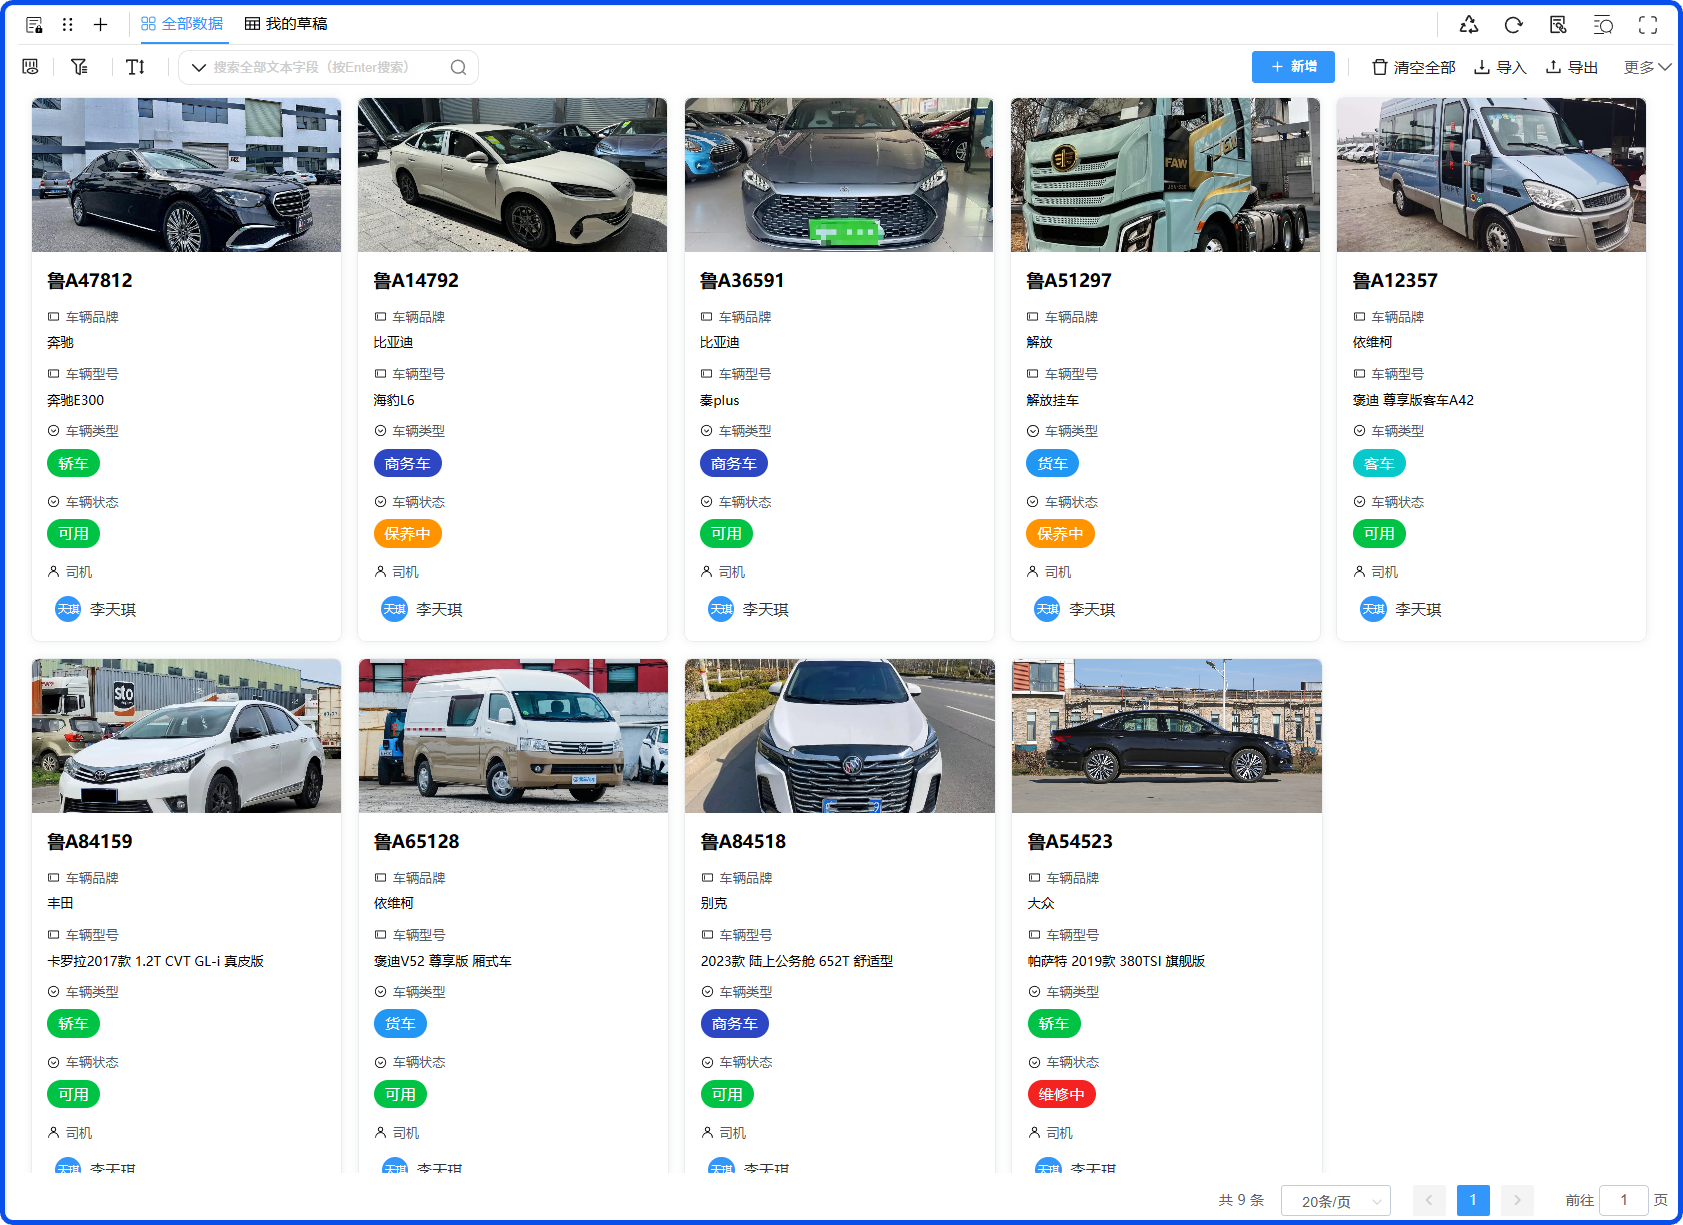Select the 全部数据 tab
Image resolution: width=1683 pixels, height=1225 pixels.
[182, 24]
